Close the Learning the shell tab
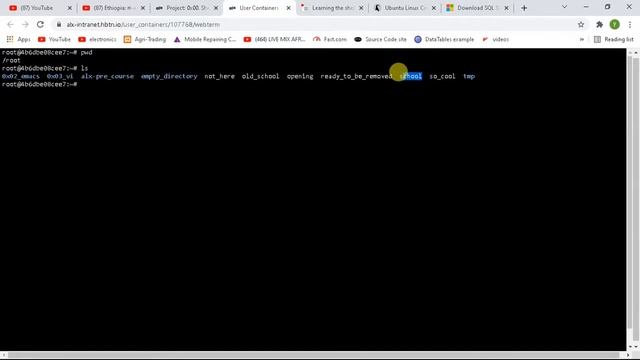640x360 pixels. tap(361, 8)
